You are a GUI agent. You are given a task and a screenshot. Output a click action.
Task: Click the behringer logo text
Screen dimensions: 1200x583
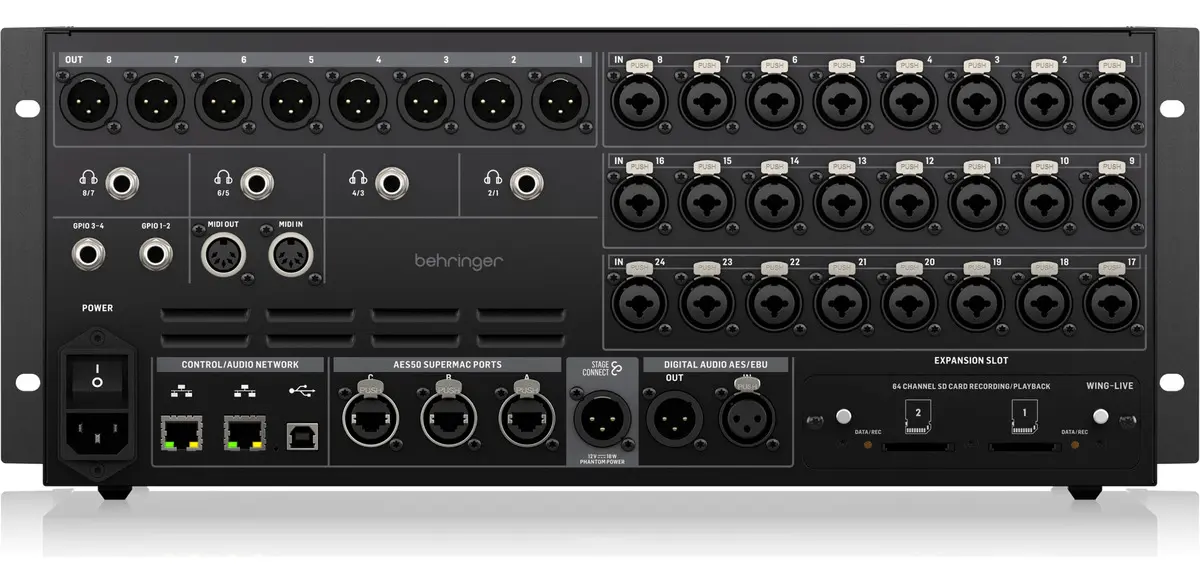click(459, 262)
